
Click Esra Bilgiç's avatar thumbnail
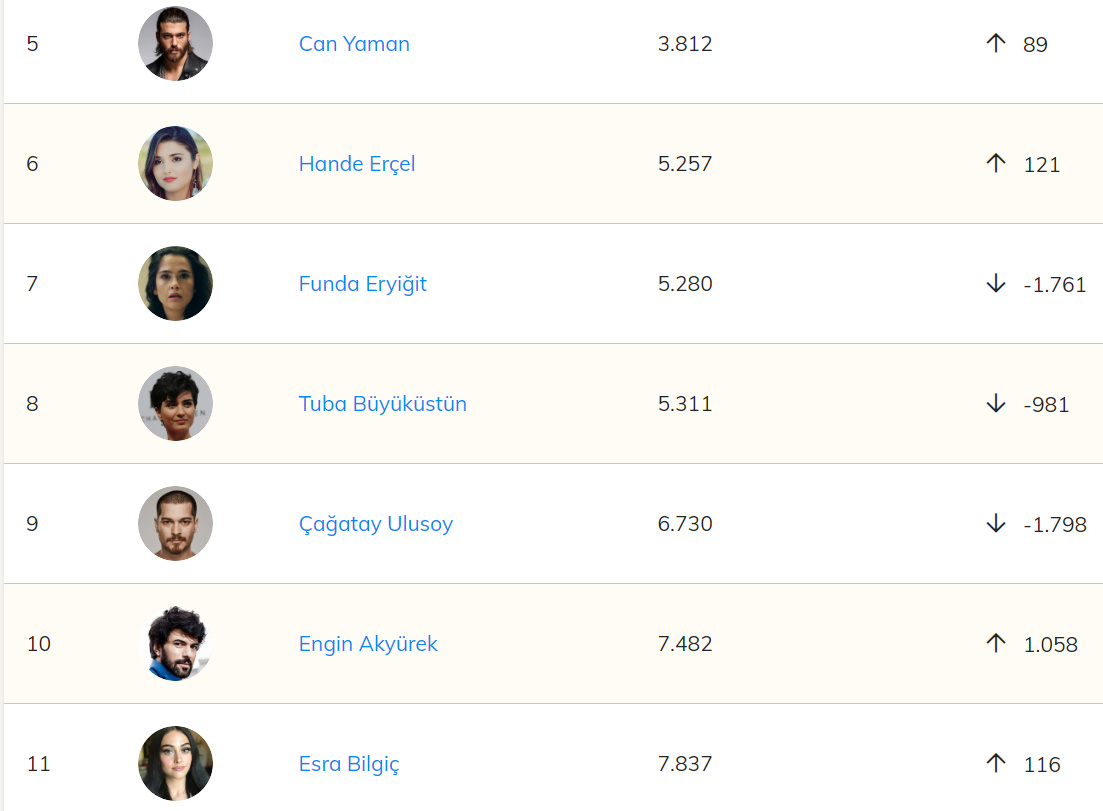pos(175,764)
